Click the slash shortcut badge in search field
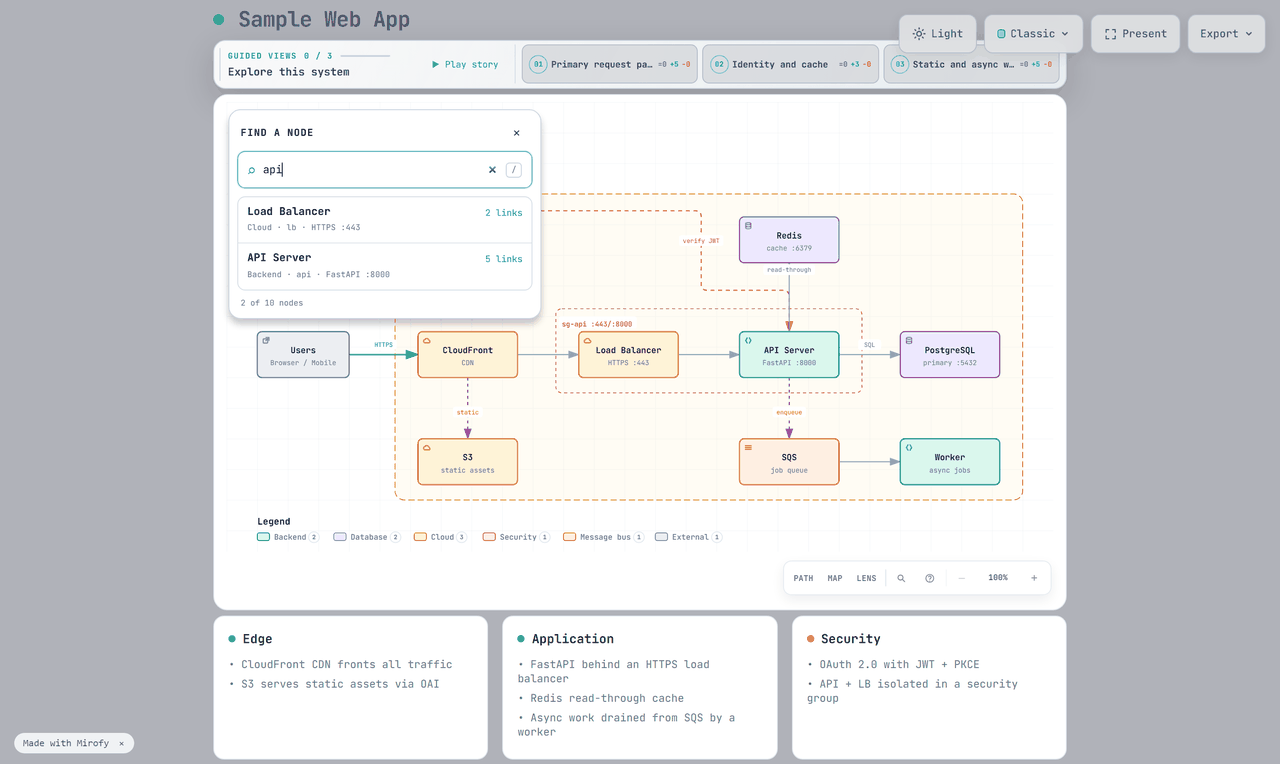Viewport: 1280px width, 764px height. tap(514, 170)
